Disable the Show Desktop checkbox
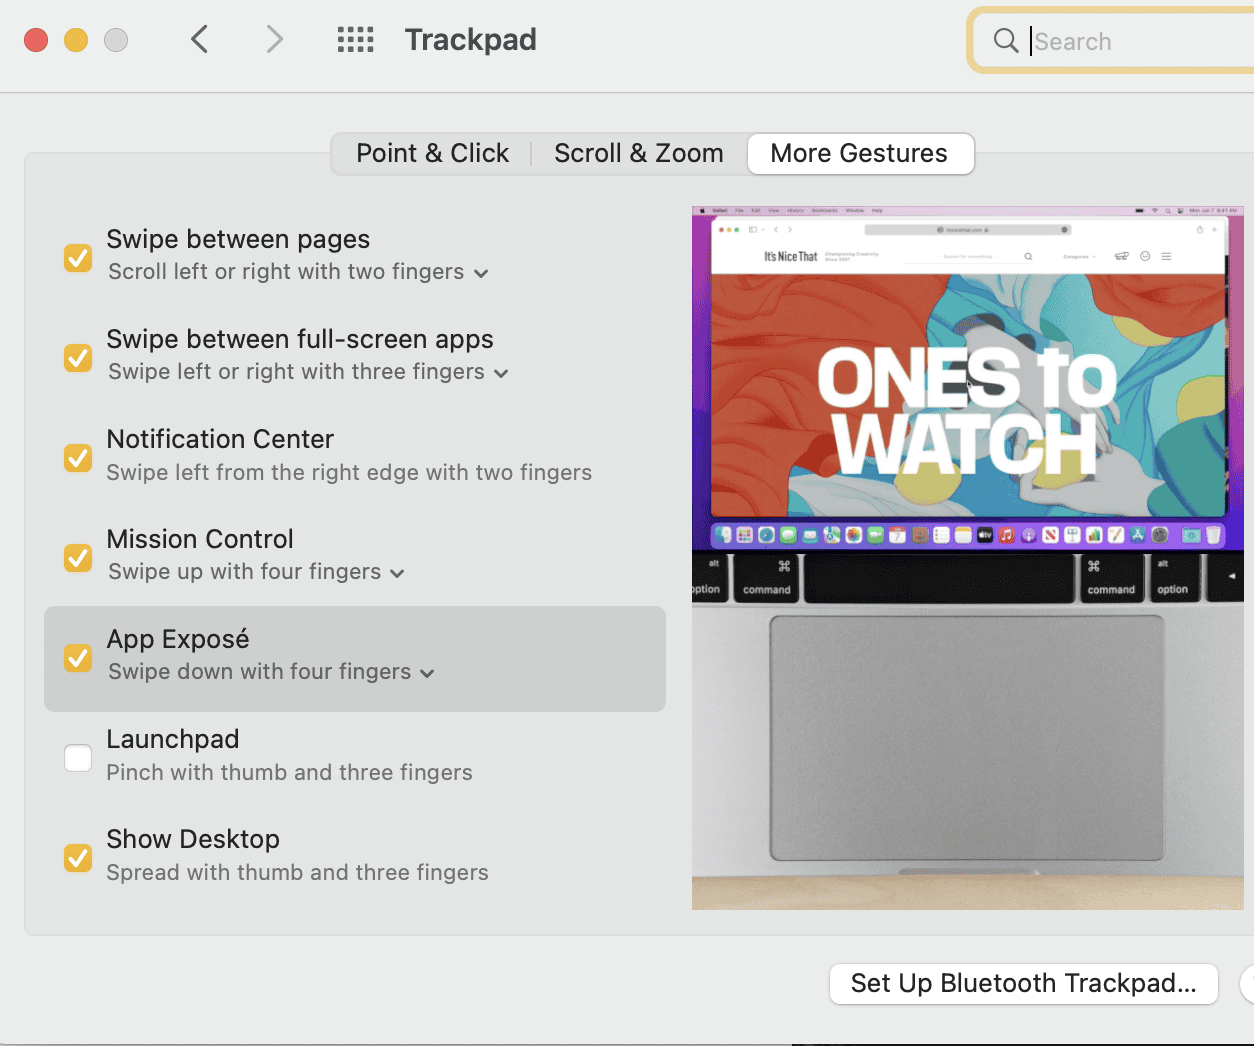Viewport: 1254px width, 1046px height. pyautogui.click(x=78, y=857)
